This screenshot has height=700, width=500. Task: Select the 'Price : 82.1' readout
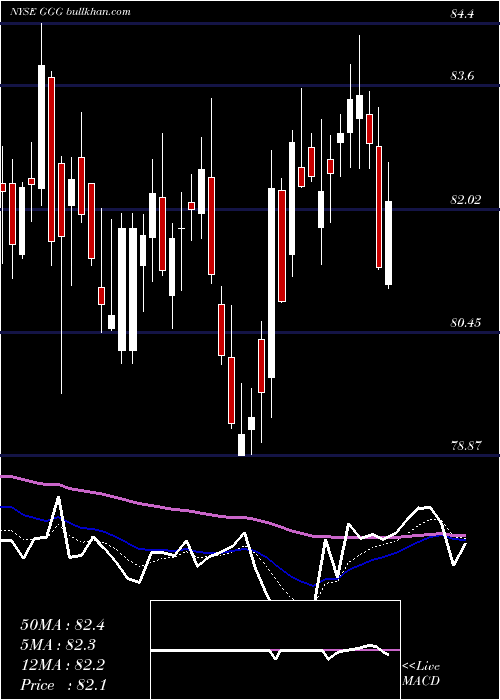click(62, 685)
